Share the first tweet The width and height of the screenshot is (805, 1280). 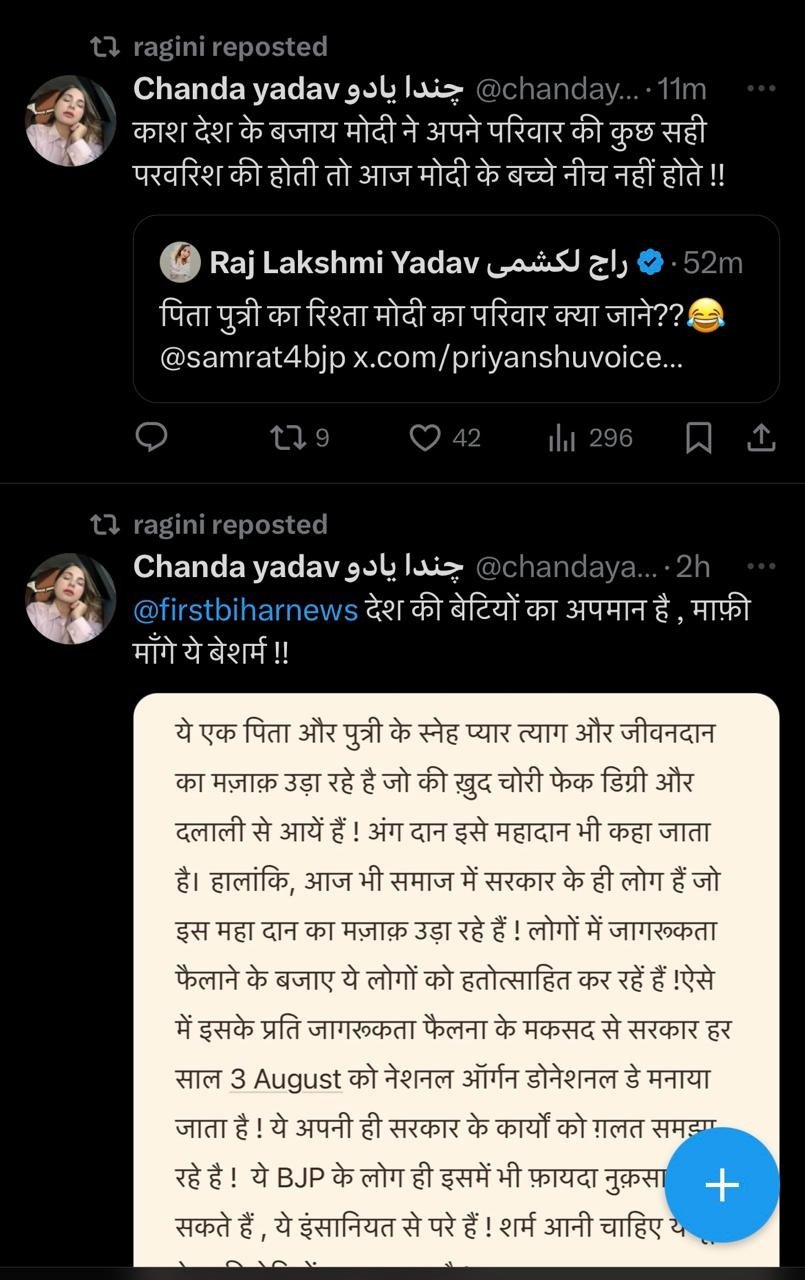pyautogui.click(x=760, y=438)
